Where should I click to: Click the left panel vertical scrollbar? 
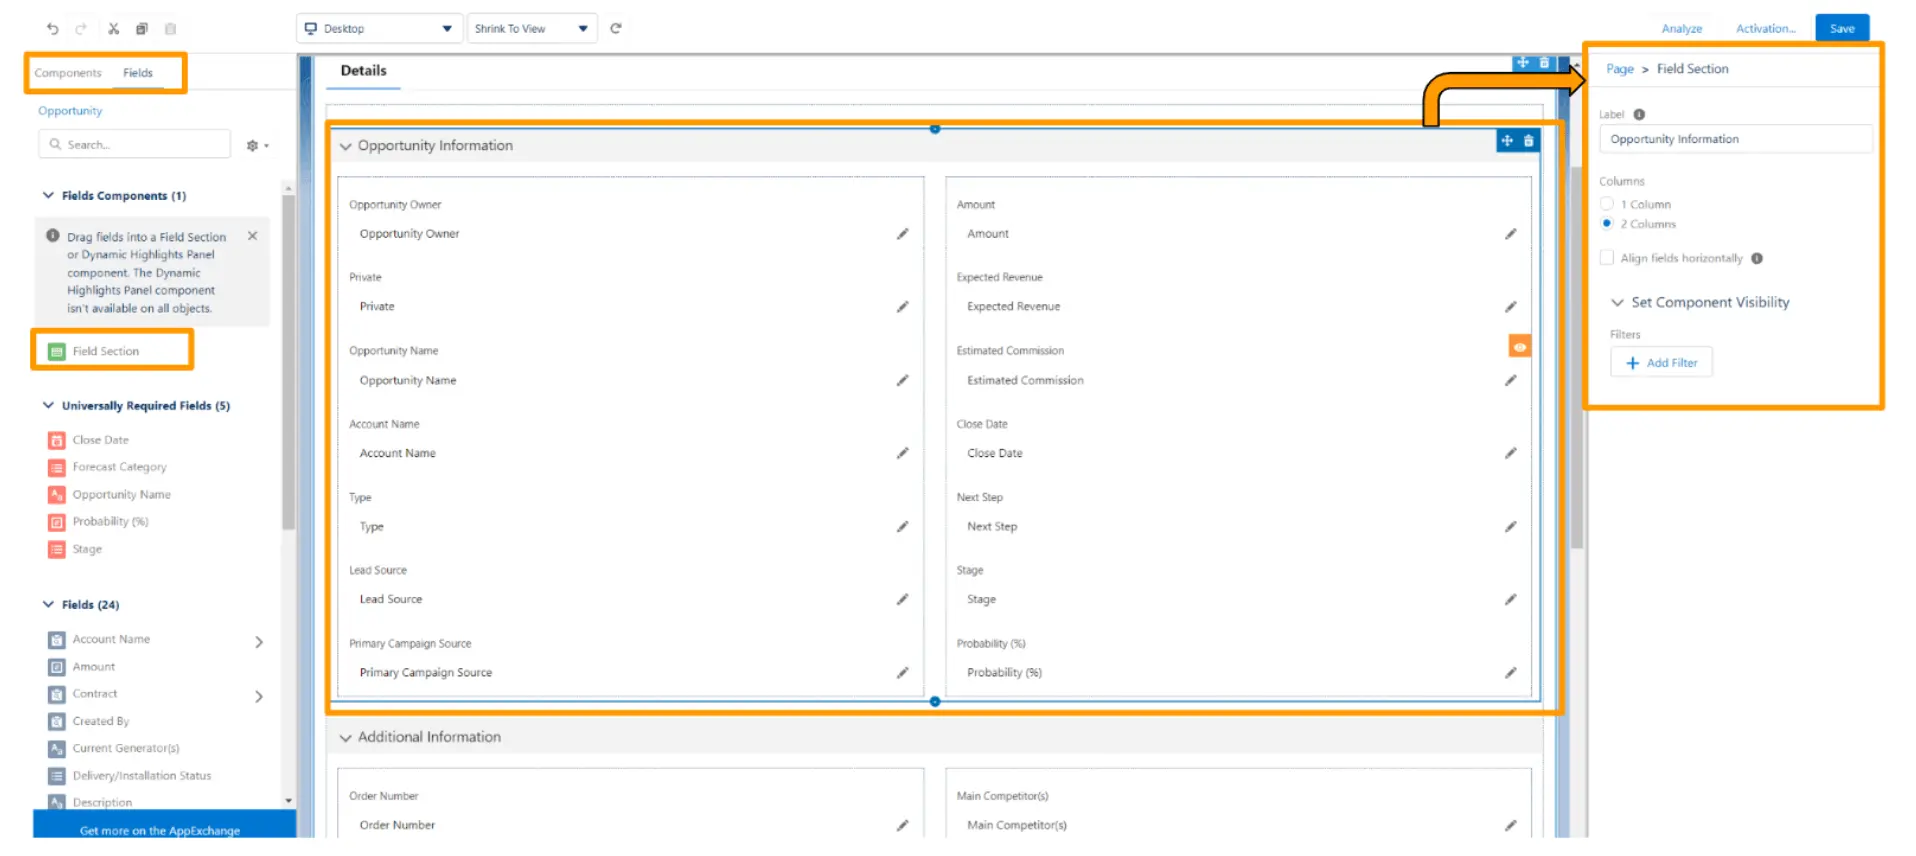(288, 360)
